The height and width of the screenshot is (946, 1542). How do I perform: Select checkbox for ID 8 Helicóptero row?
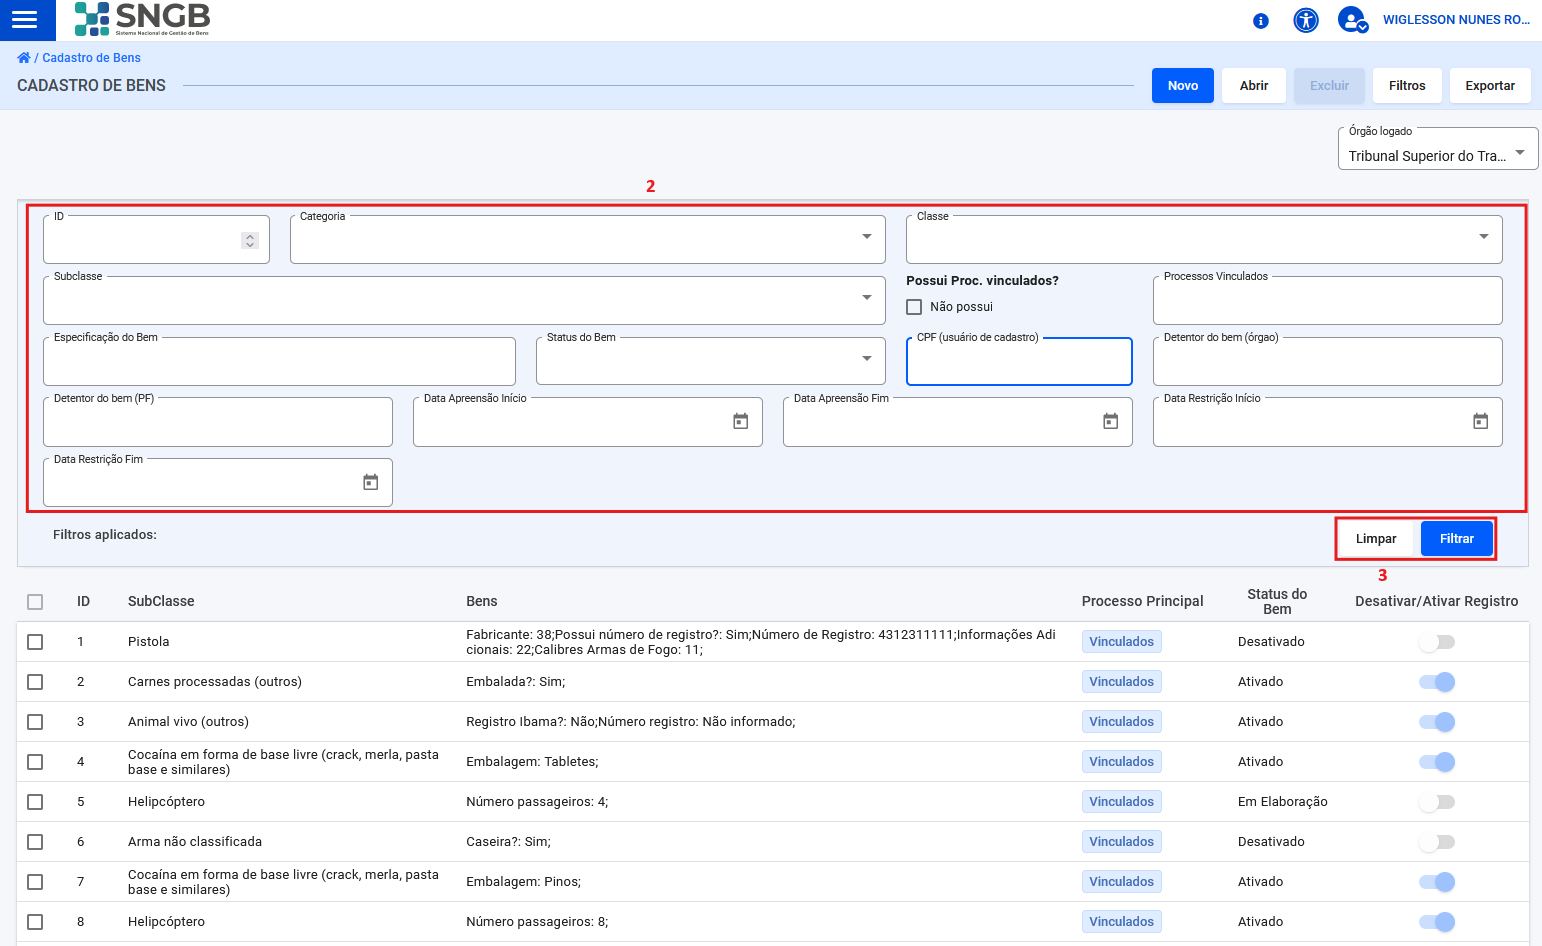click(x=35, y=922)
